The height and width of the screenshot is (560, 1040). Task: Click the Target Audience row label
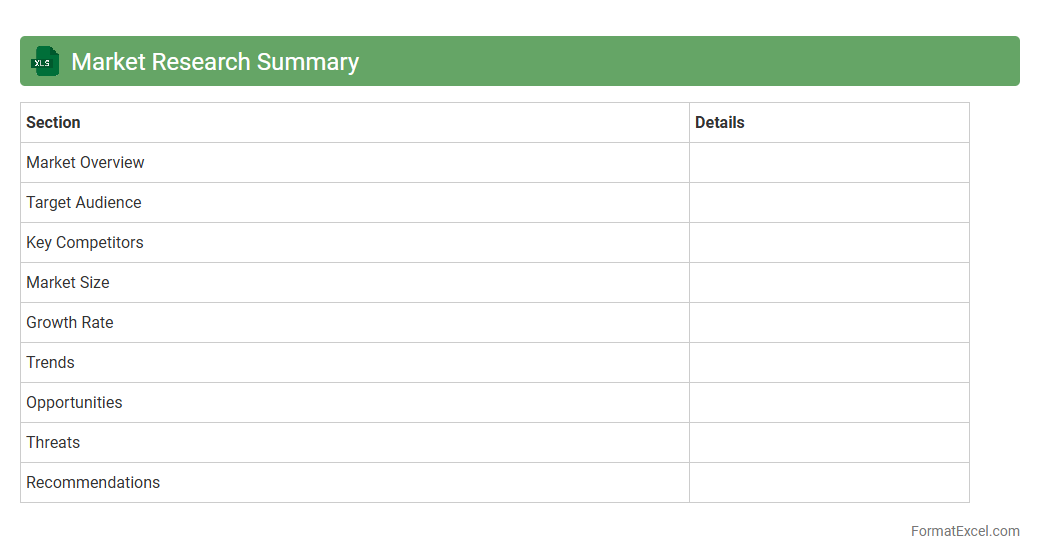(x=84, y=202)
